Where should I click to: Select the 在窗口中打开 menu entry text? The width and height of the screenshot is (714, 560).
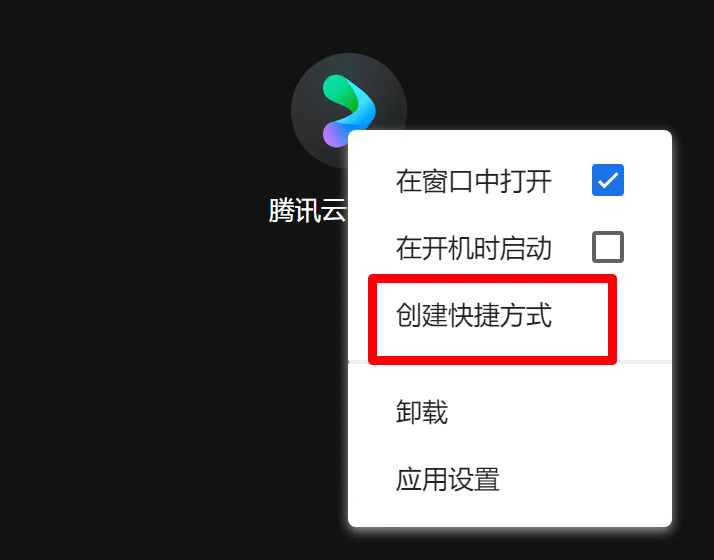[474, 181]
